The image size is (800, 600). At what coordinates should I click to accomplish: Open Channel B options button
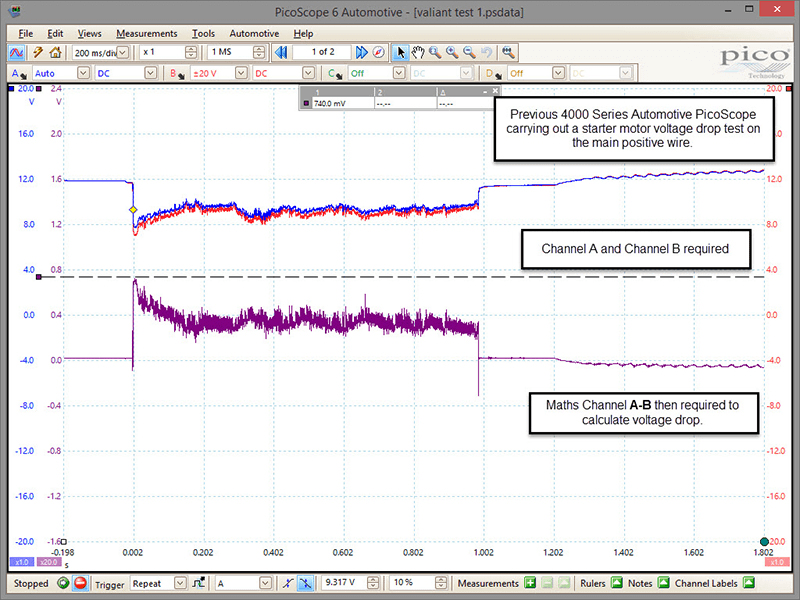[178, 74]
